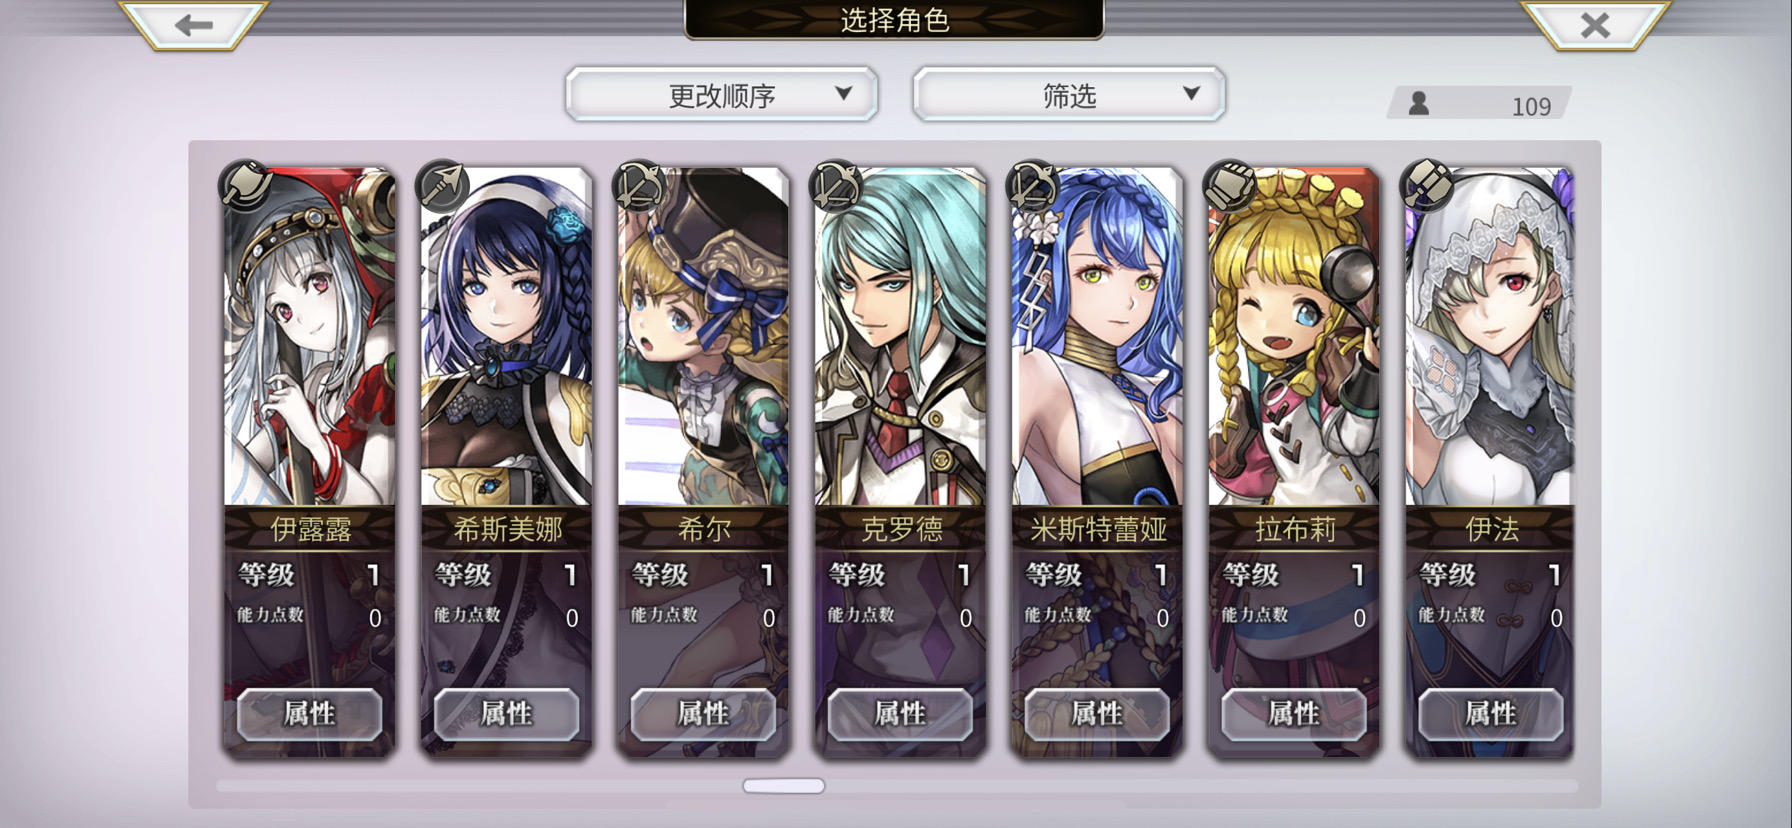The height and width of the screenshot is (828, 1792).
Task: Close the character selection screen
Action: (x=1595, y=25)
